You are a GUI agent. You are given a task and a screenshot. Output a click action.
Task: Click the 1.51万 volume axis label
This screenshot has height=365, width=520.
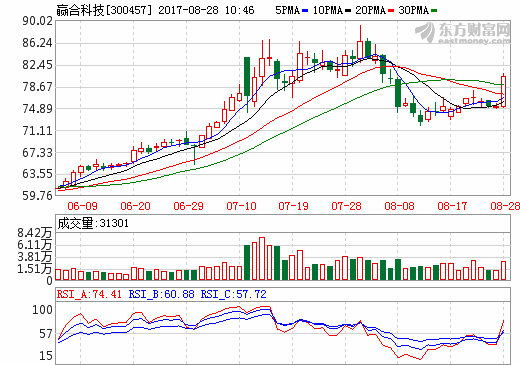(35, 269)
